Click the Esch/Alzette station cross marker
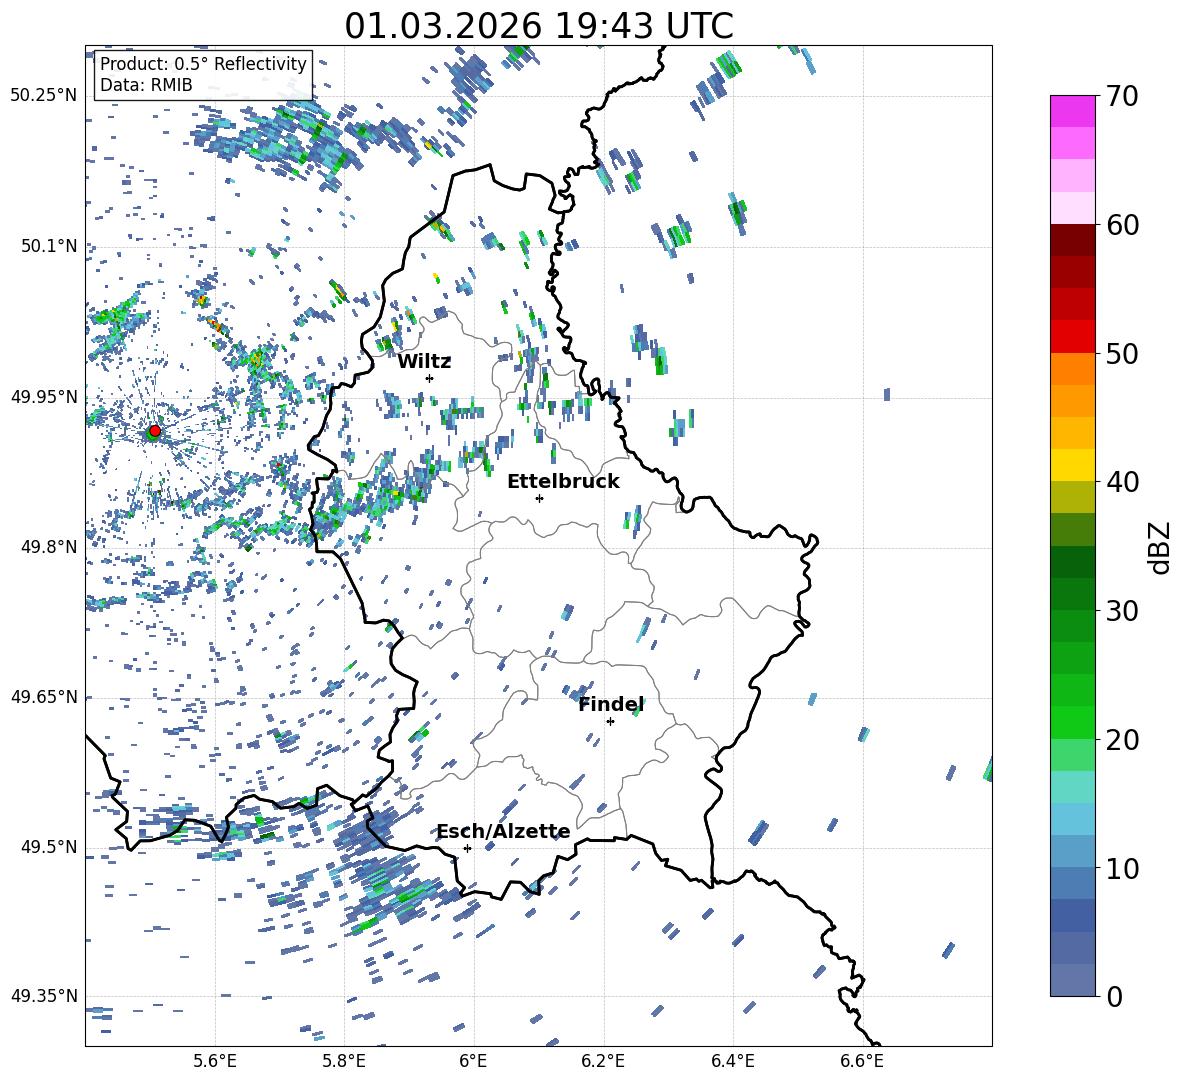Screen dimensions: 1184x1081 click(467, 848)
